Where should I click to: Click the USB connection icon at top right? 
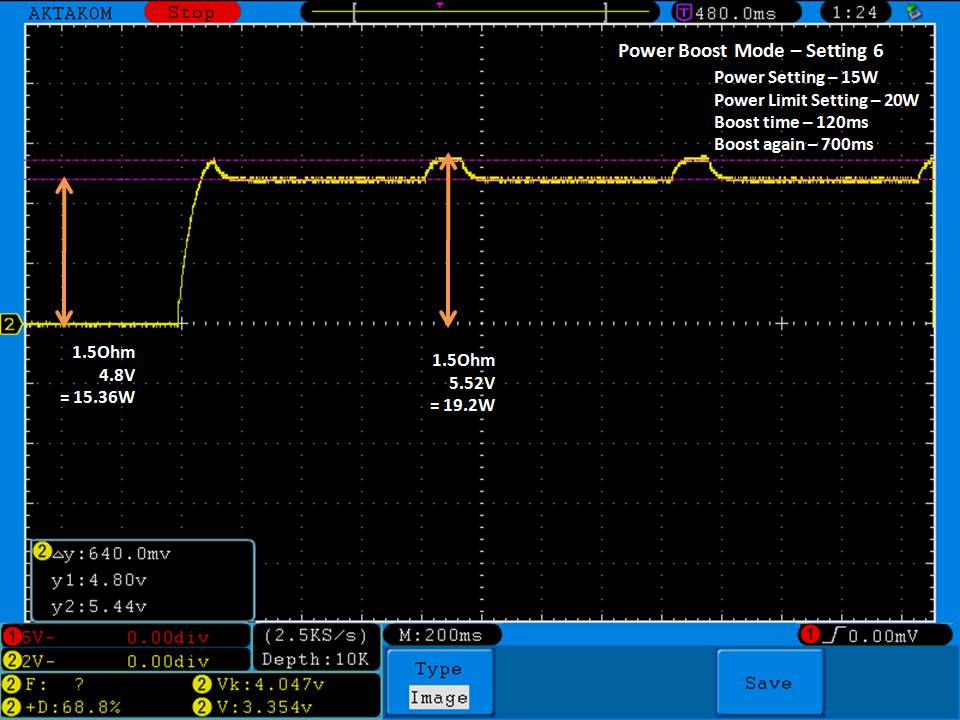912,12
